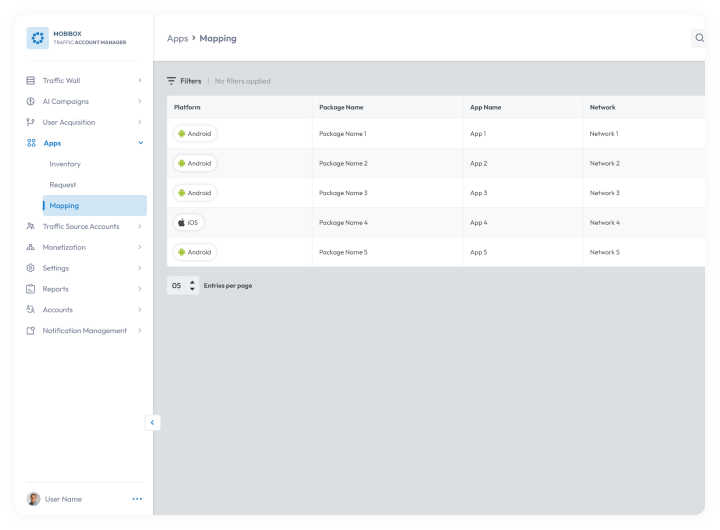Open search via magnifier icon
Viewport: 720px width, 530px height.
(x=699, y=38)
